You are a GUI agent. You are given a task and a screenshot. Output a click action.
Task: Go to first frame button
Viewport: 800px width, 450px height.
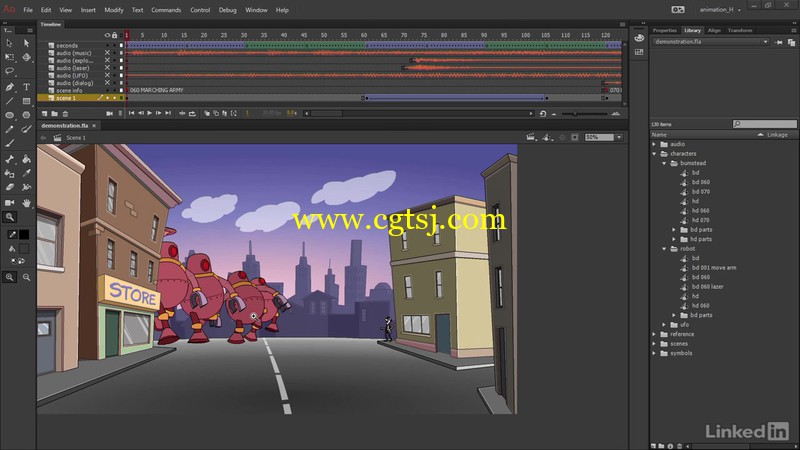pos(131,113)
